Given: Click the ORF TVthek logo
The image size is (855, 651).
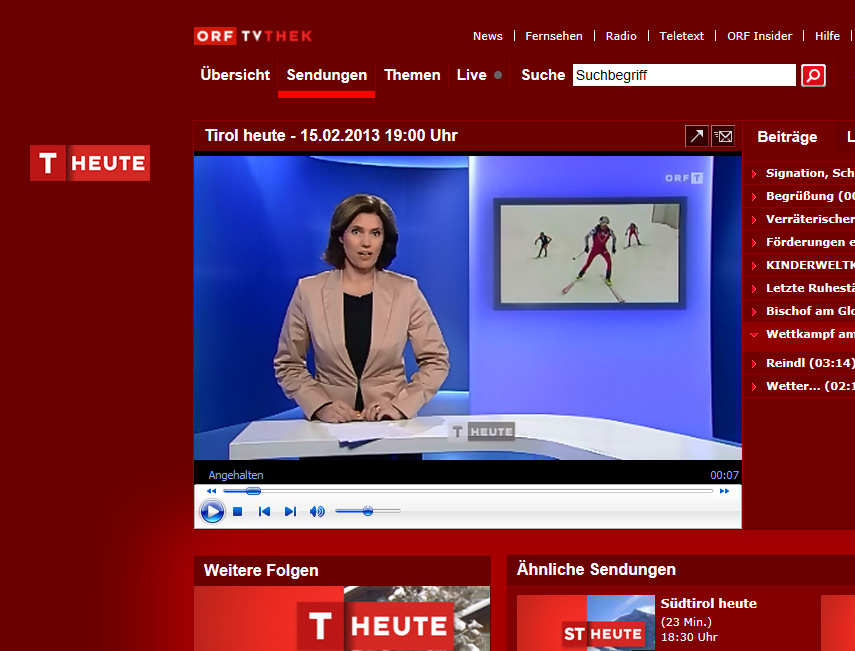Looking at the screenshot, I should 253,36.
